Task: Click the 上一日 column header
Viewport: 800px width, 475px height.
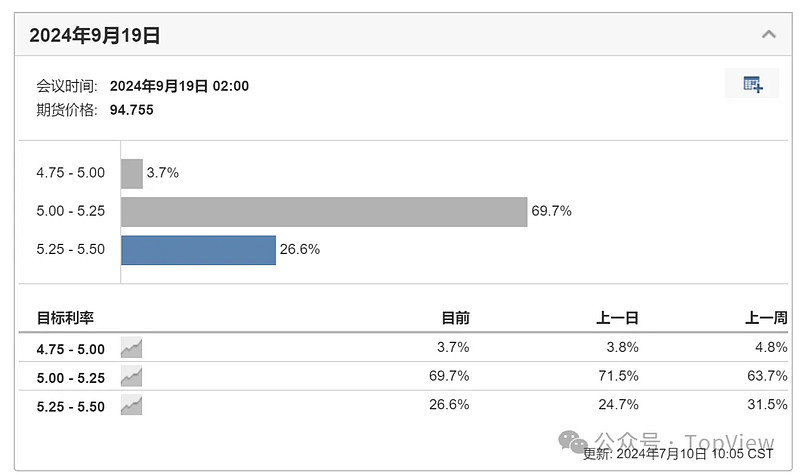Action: [617, 318]
